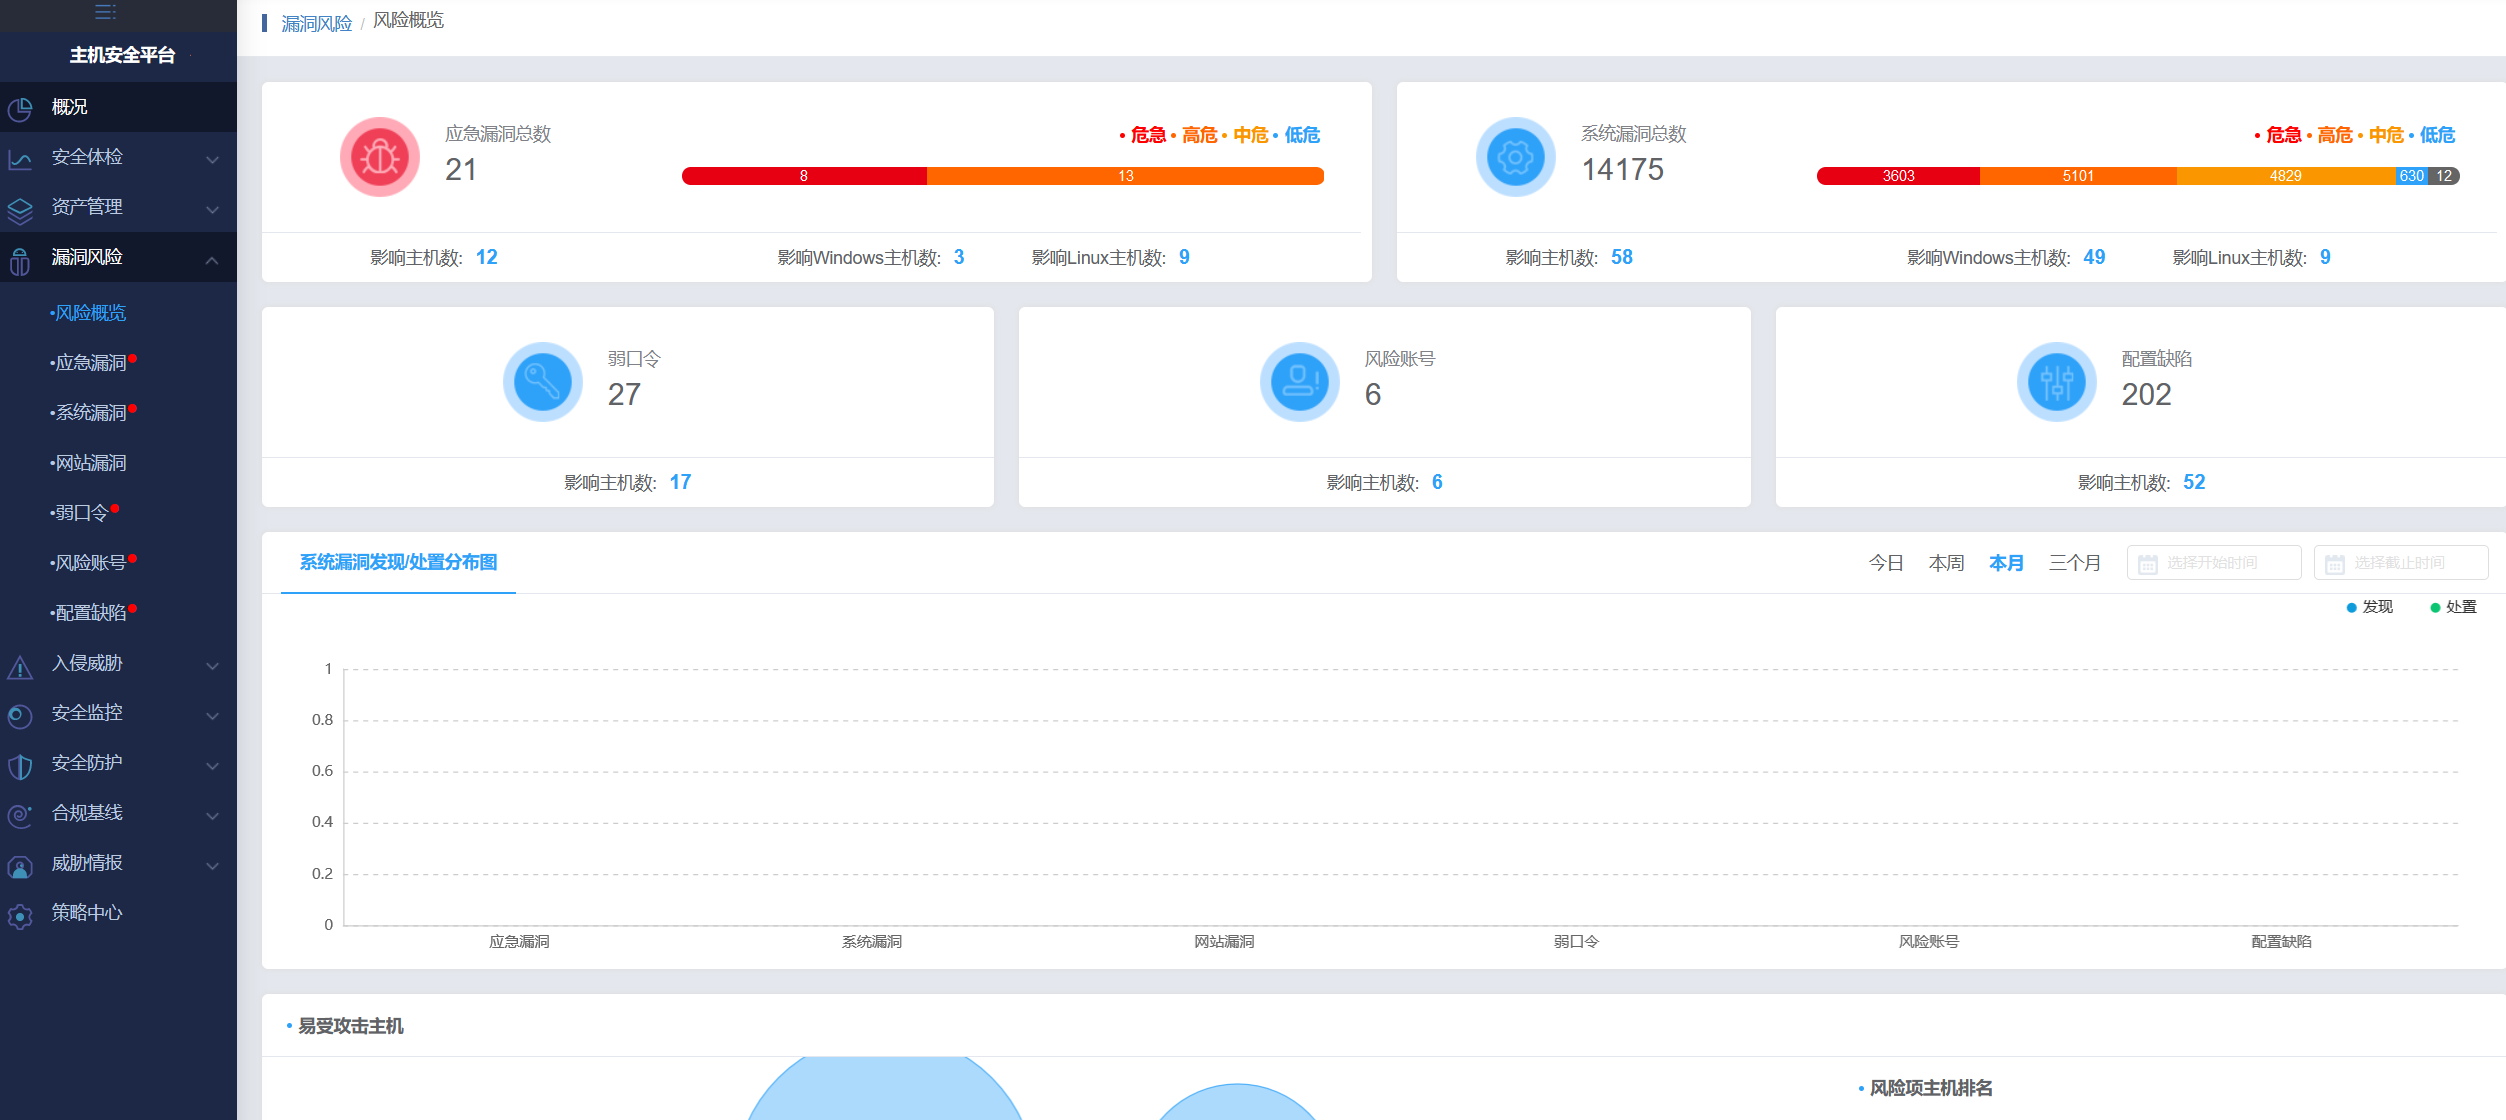Image resolution: width=2506 pixels, height=1120 pixels.
Task: Toggle the 处置 legend series
Action: [x=2453, y=607]
